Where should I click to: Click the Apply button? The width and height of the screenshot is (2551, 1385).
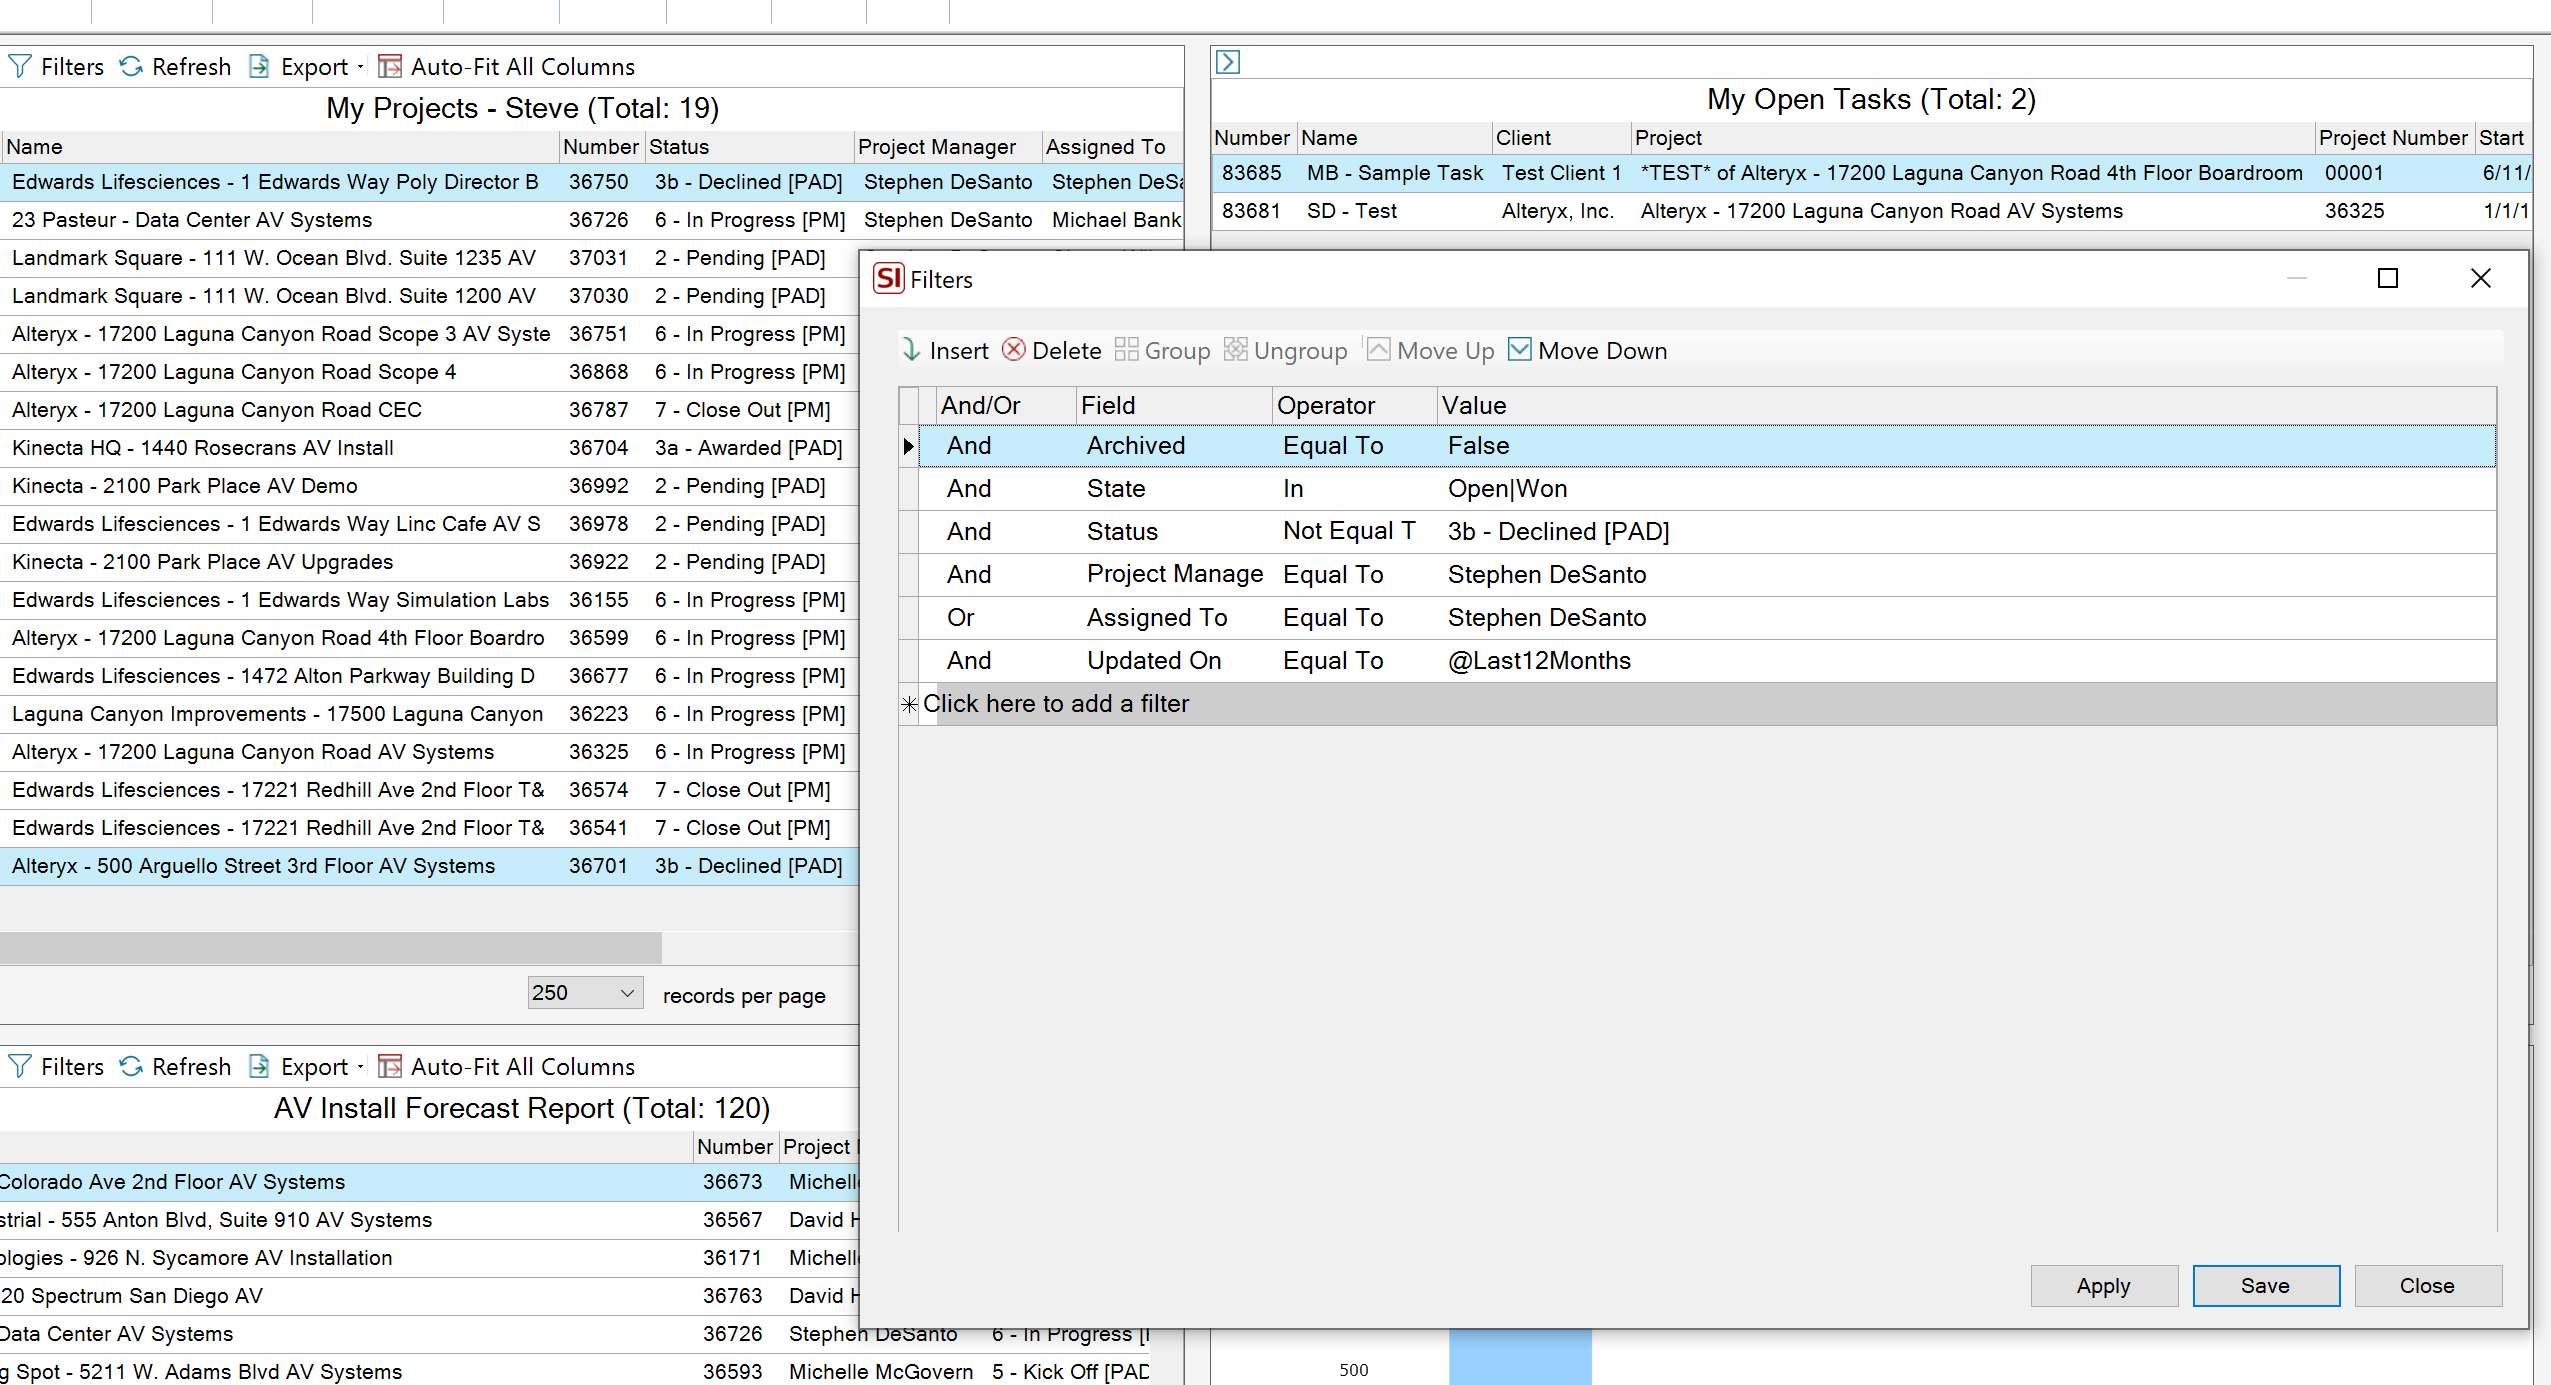tap(2103, 1286)
